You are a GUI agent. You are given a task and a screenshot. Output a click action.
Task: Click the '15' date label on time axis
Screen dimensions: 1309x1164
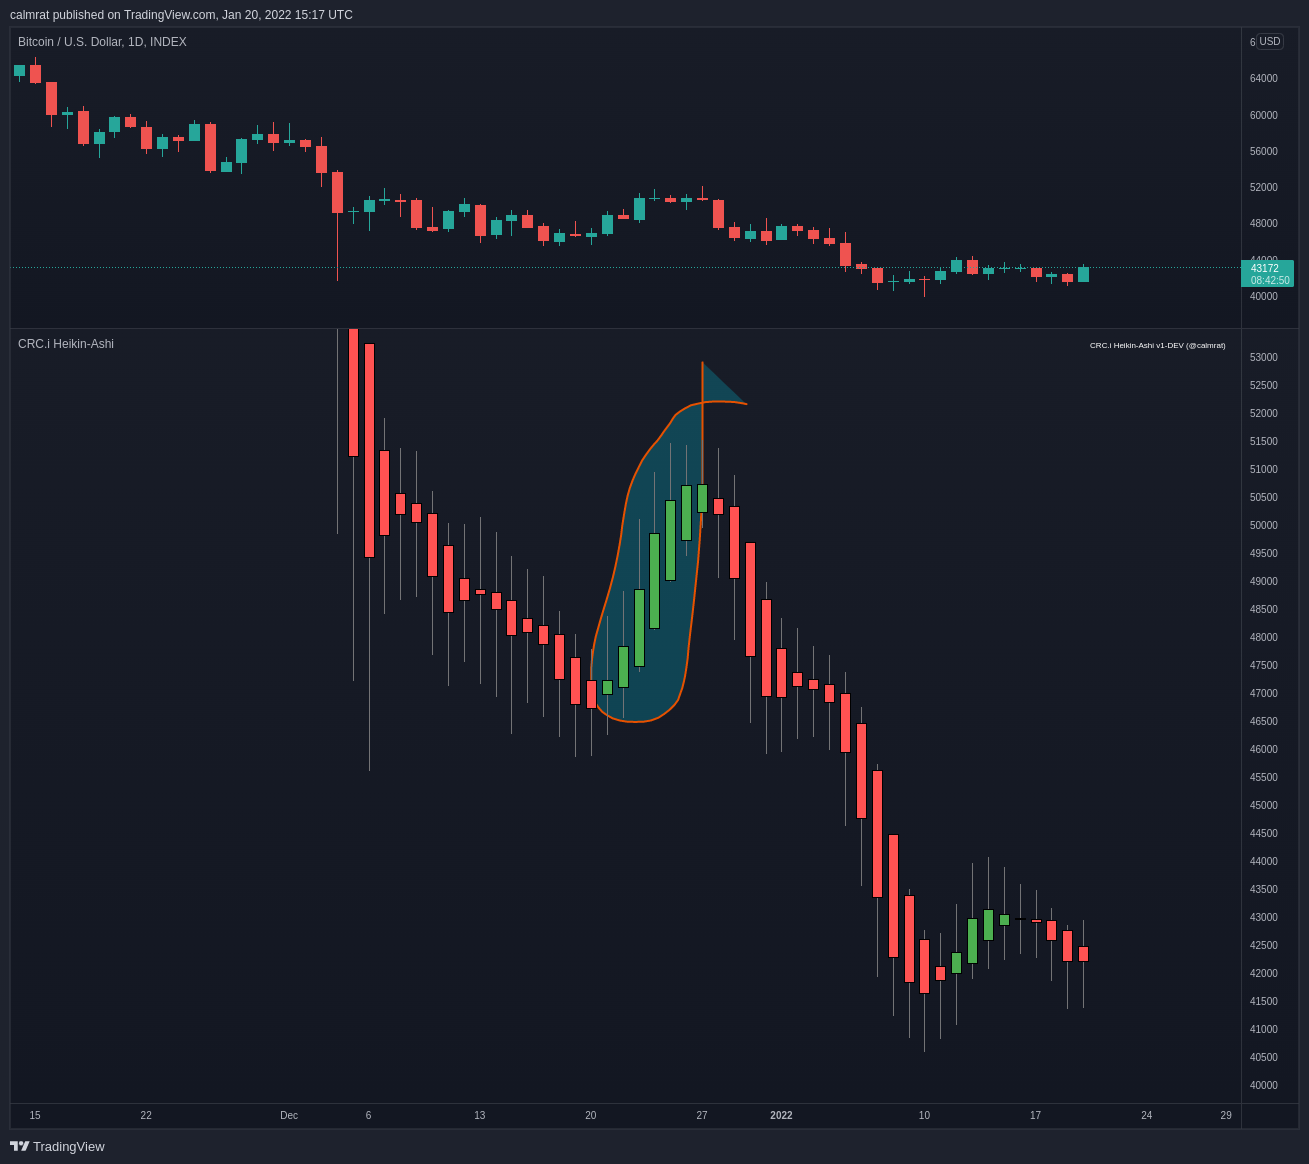coord(35,1116)
